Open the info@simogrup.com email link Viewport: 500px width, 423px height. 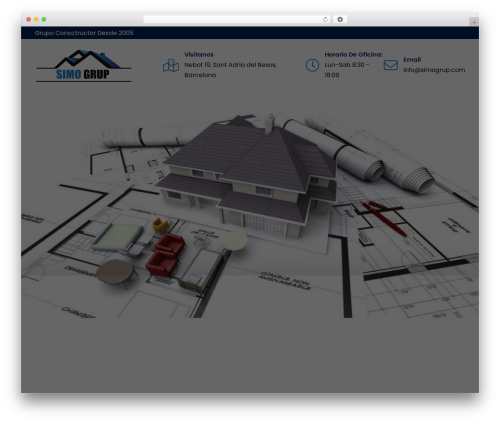pyautogui.click(x=434, y=70)
